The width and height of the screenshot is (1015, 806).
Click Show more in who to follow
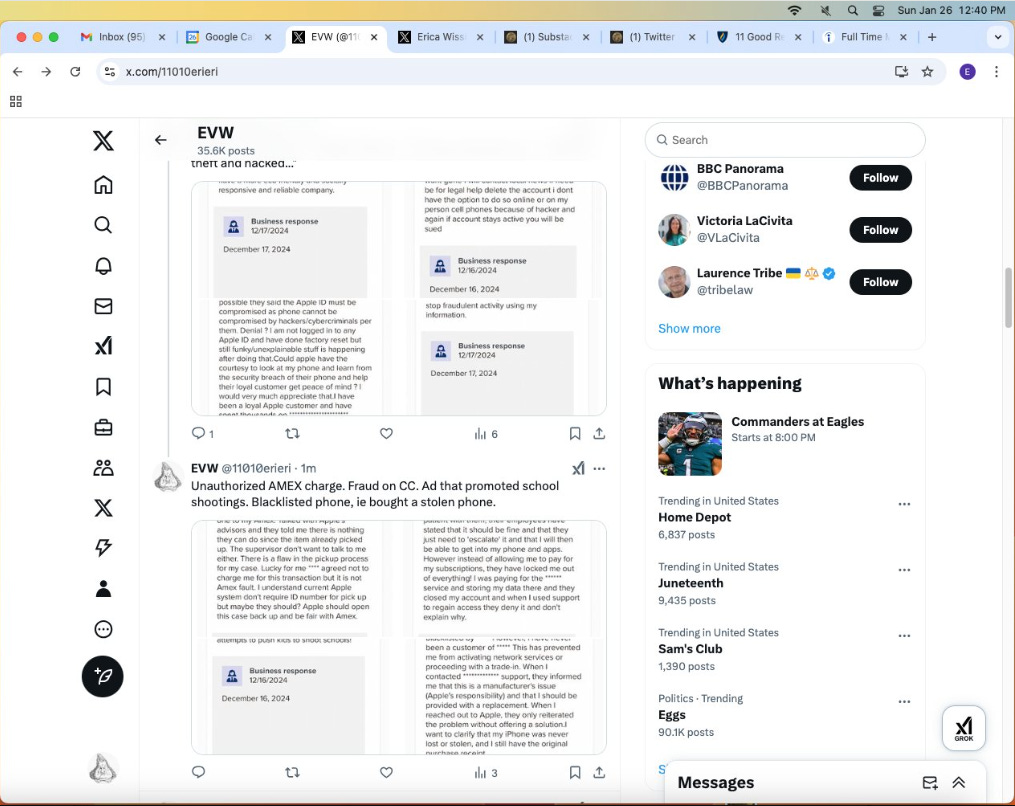pyautogui.click(x=689, y=328)
